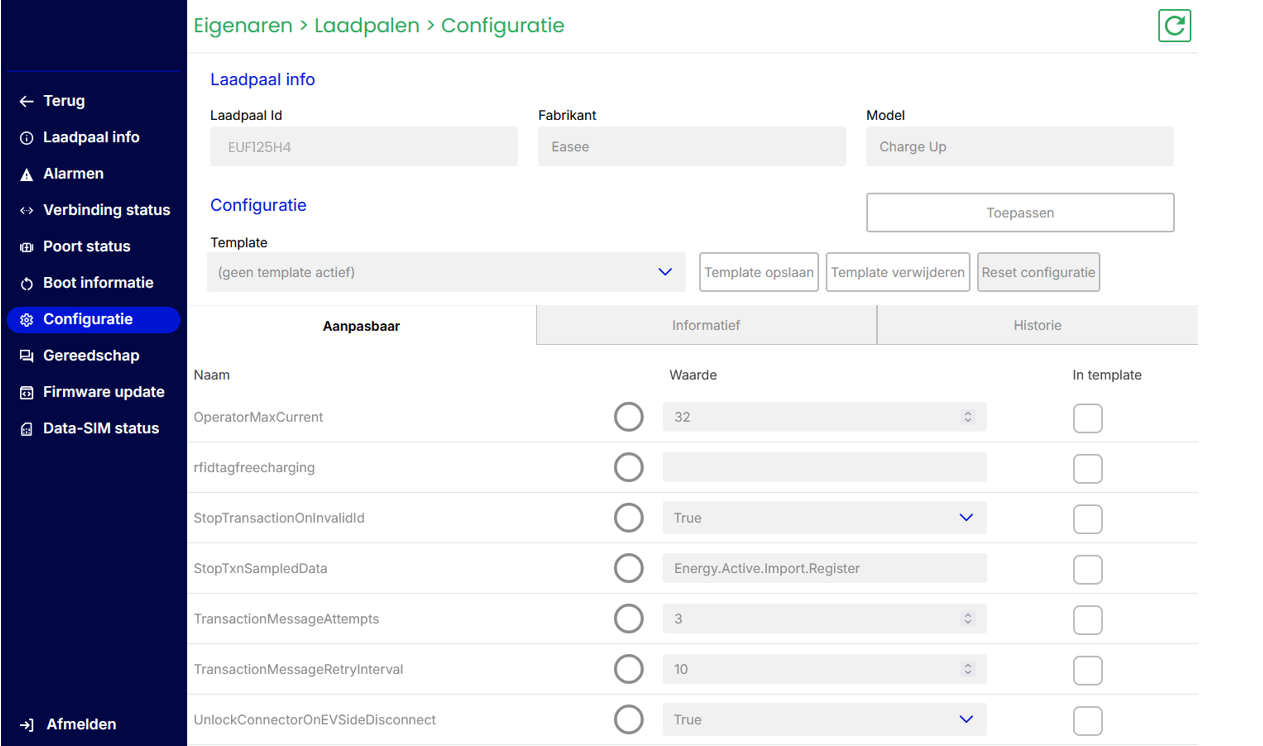Click the Poort status icon

pyautogui.click(x=27, y=247)
